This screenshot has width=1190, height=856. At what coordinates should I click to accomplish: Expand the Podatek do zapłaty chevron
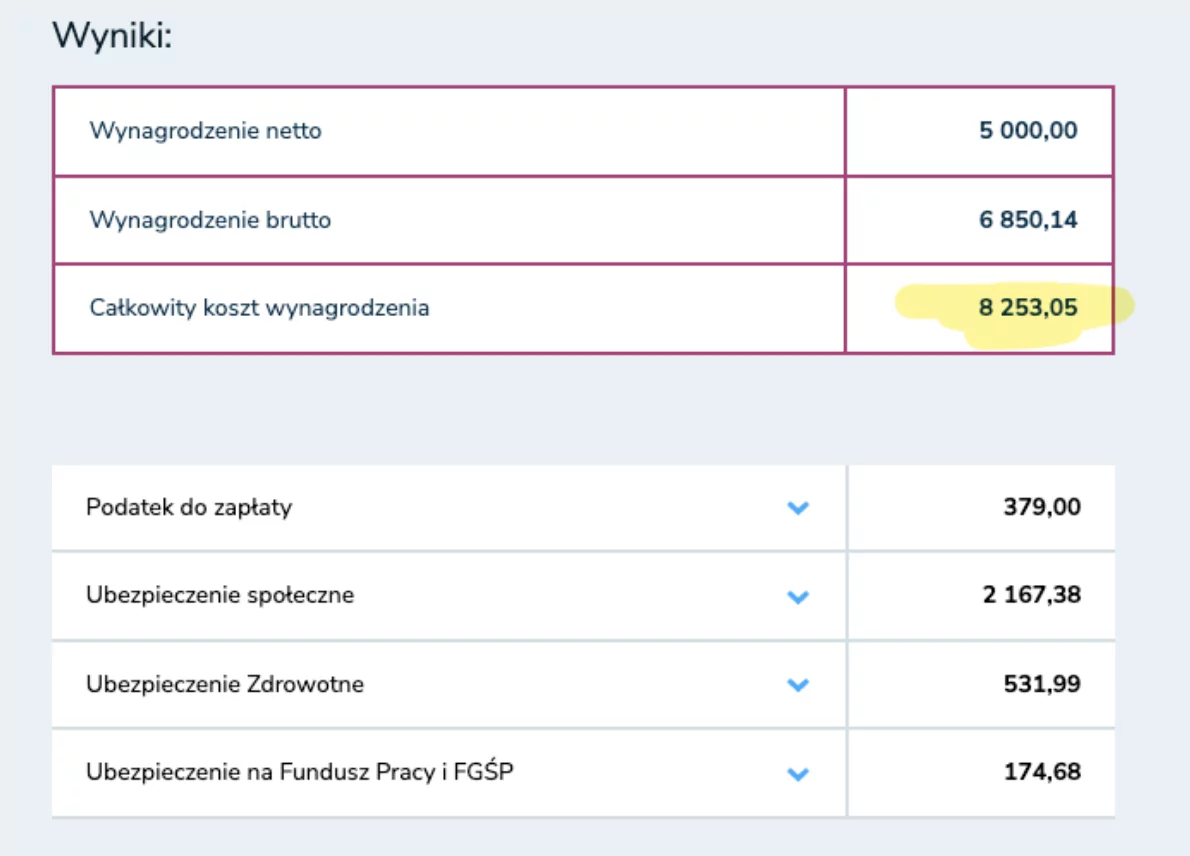798,508
